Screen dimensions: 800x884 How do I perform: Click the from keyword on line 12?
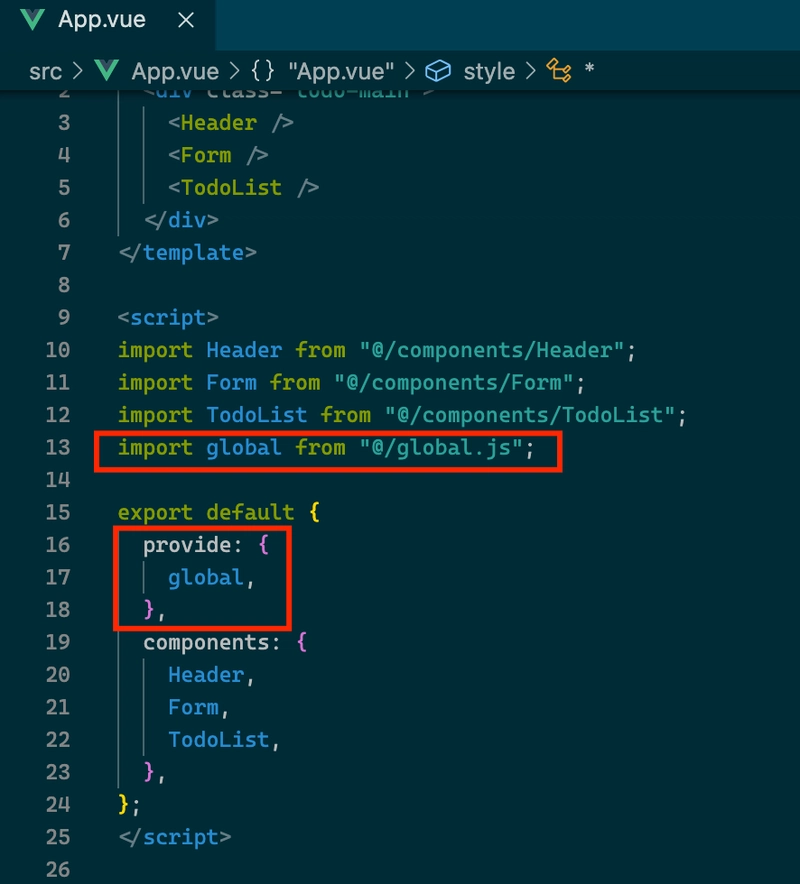click(345, 415)
